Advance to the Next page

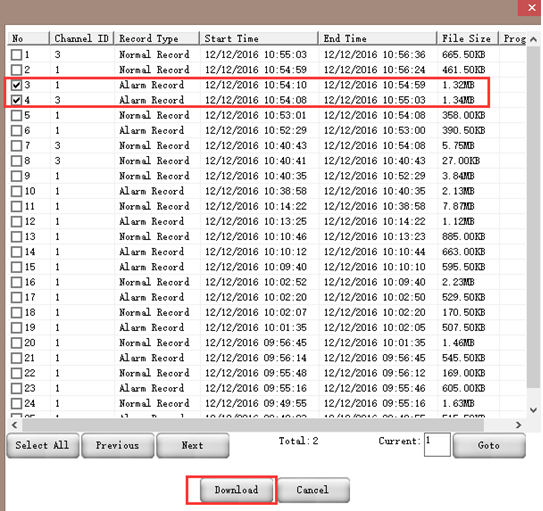(x=193, y=445)
